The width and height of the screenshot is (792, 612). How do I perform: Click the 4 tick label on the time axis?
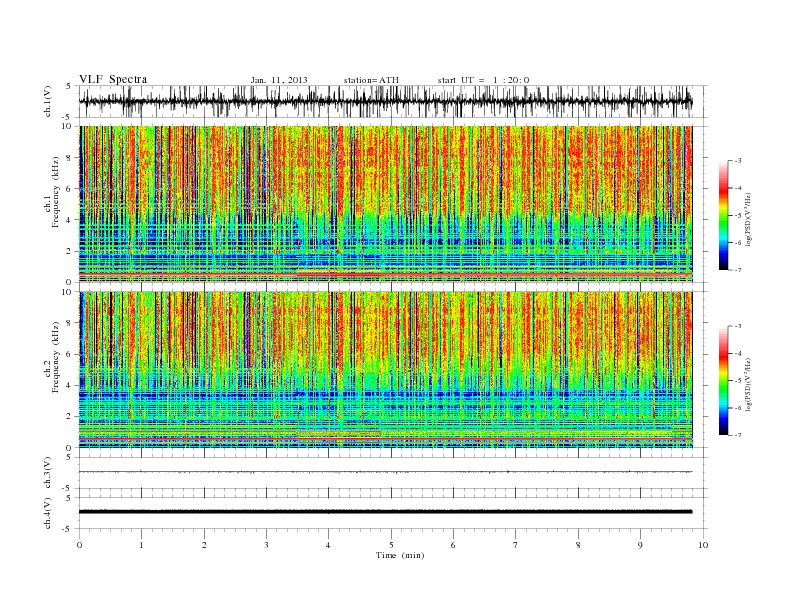point(329,545)
